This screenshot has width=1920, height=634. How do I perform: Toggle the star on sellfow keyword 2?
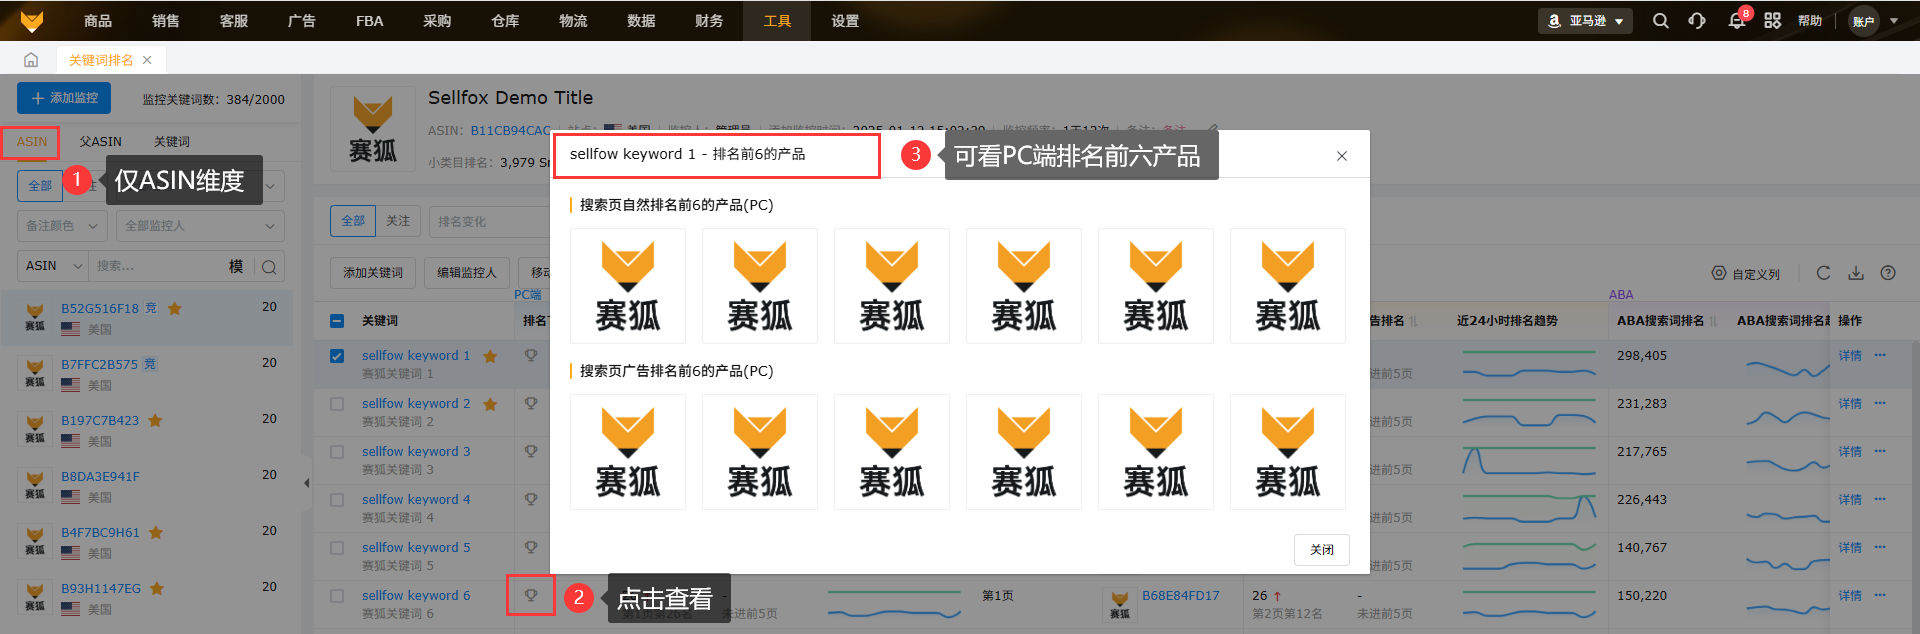pyautogui.click(x=490, y=404)
